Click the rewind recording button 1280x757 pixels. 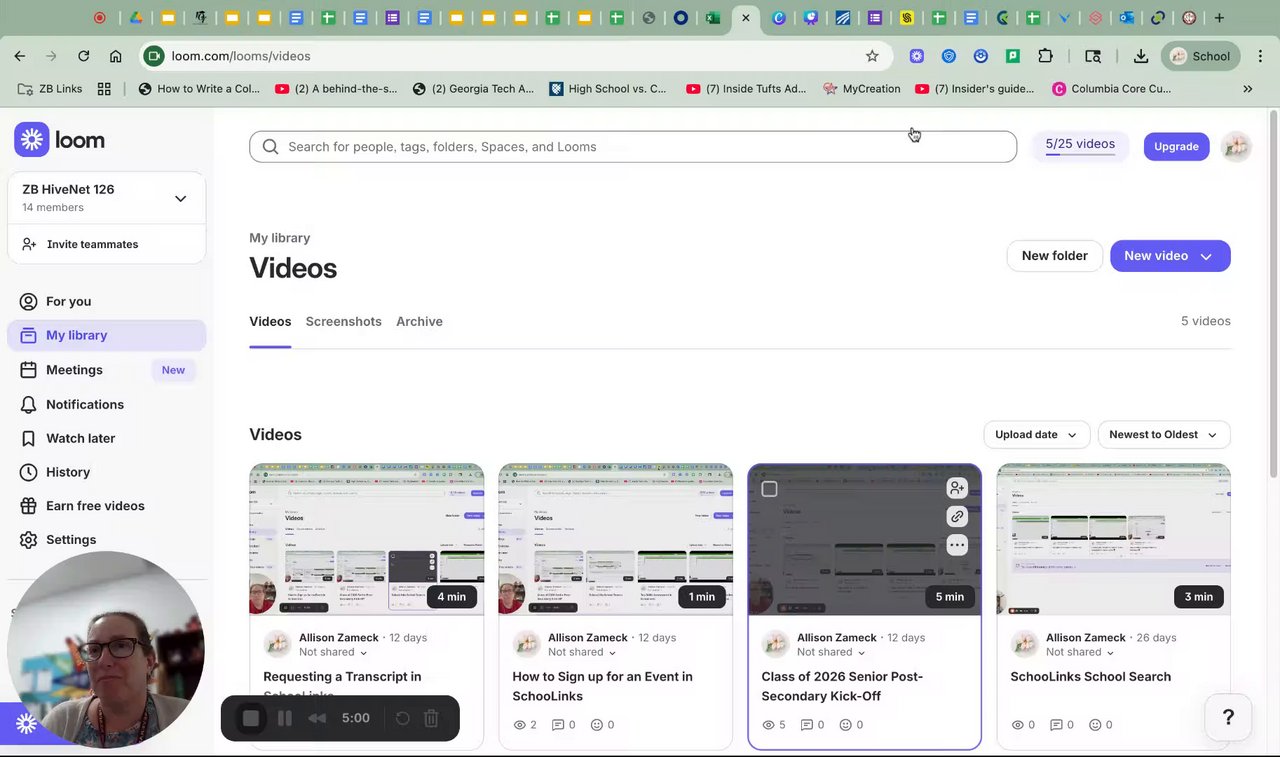tap(317, 718)
